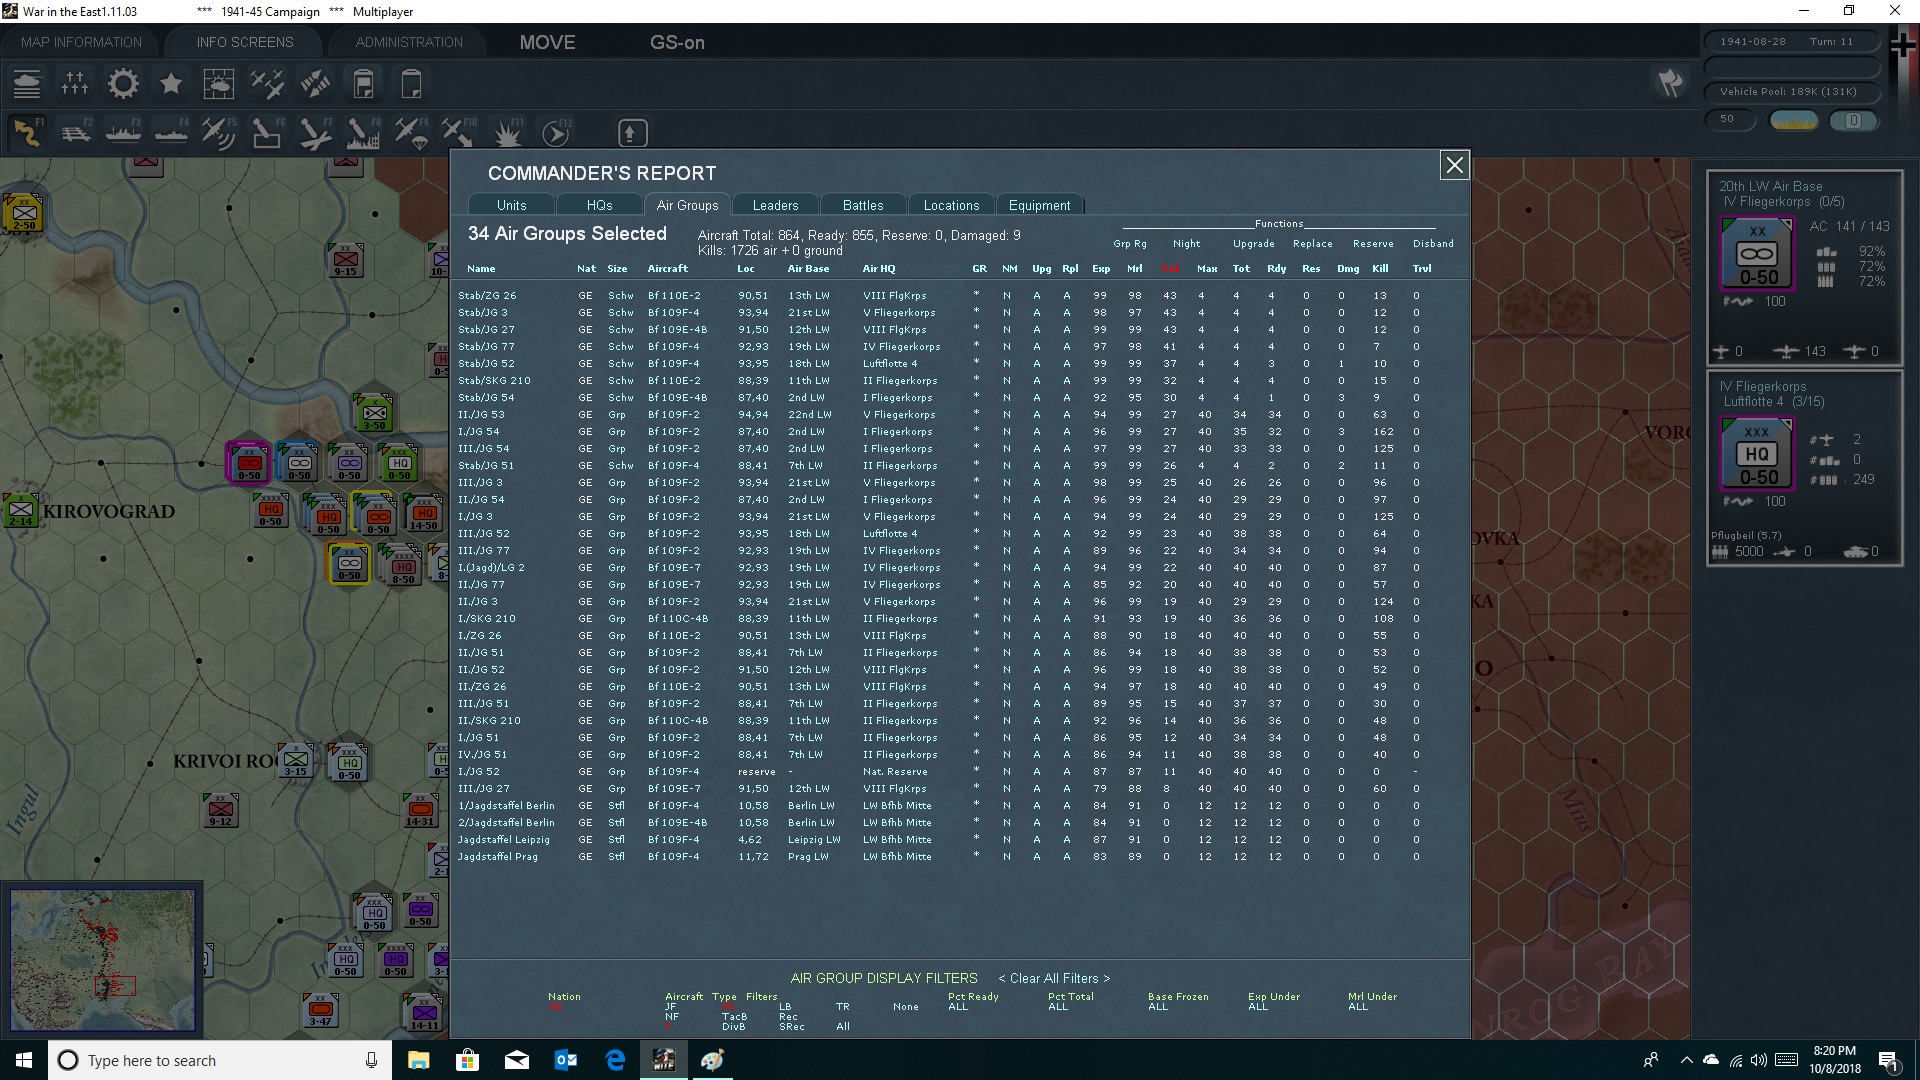Open the order of battle tank icon
Image resolution: width=1920 pixels, height=1080 pixels.
tap(27, 84)
